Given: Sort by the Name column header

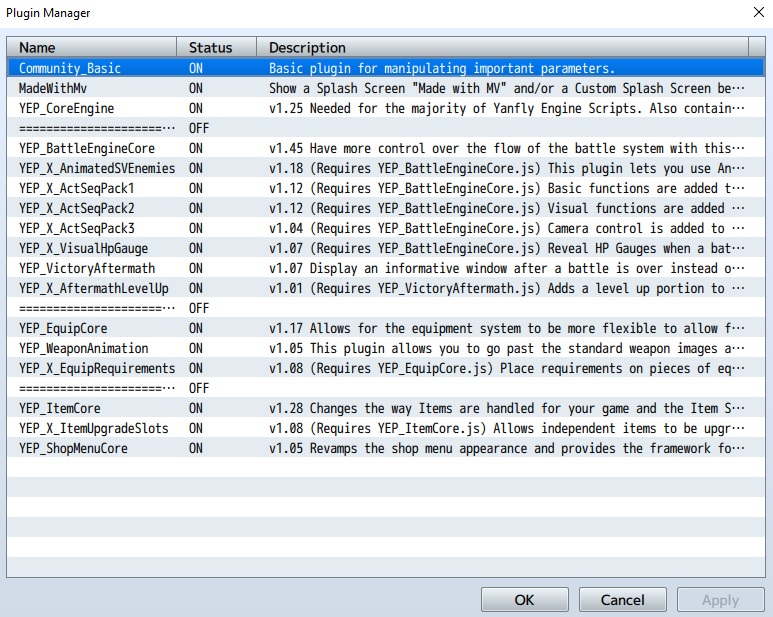Looking at the screenshot, I should point(92,47).
